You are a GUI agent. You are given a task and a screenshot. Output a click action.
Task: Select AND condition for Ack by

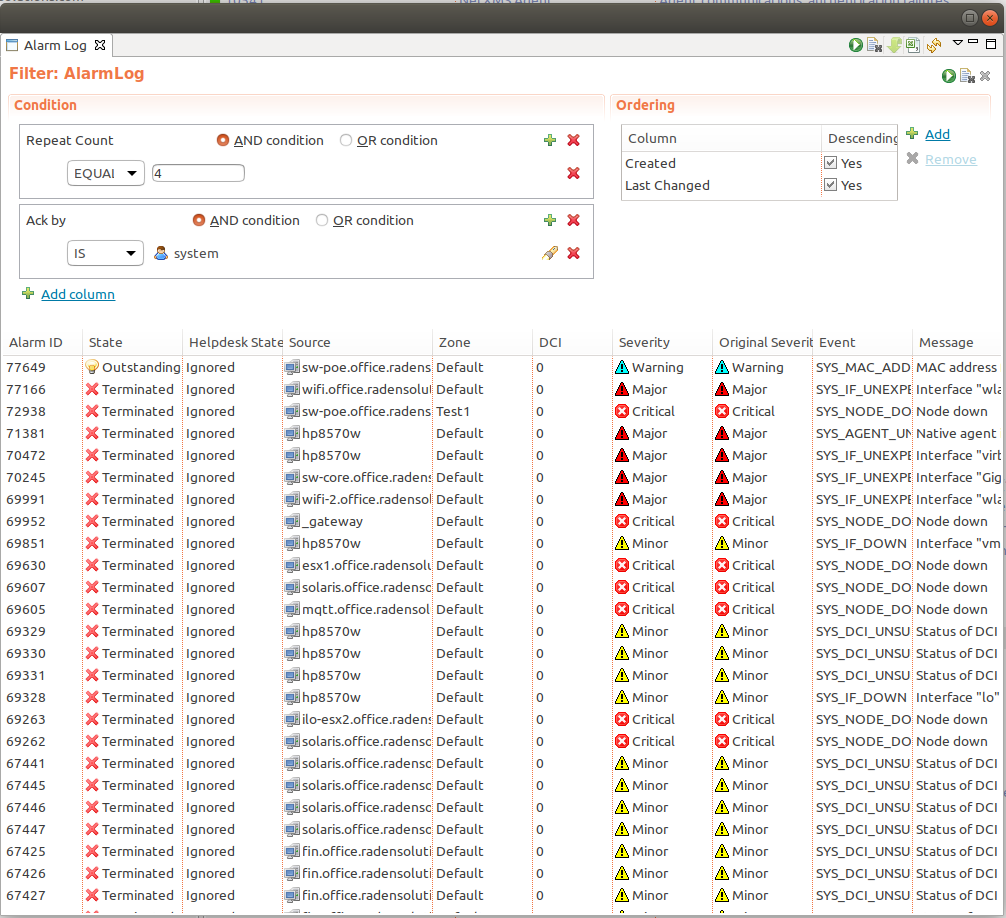199,221
